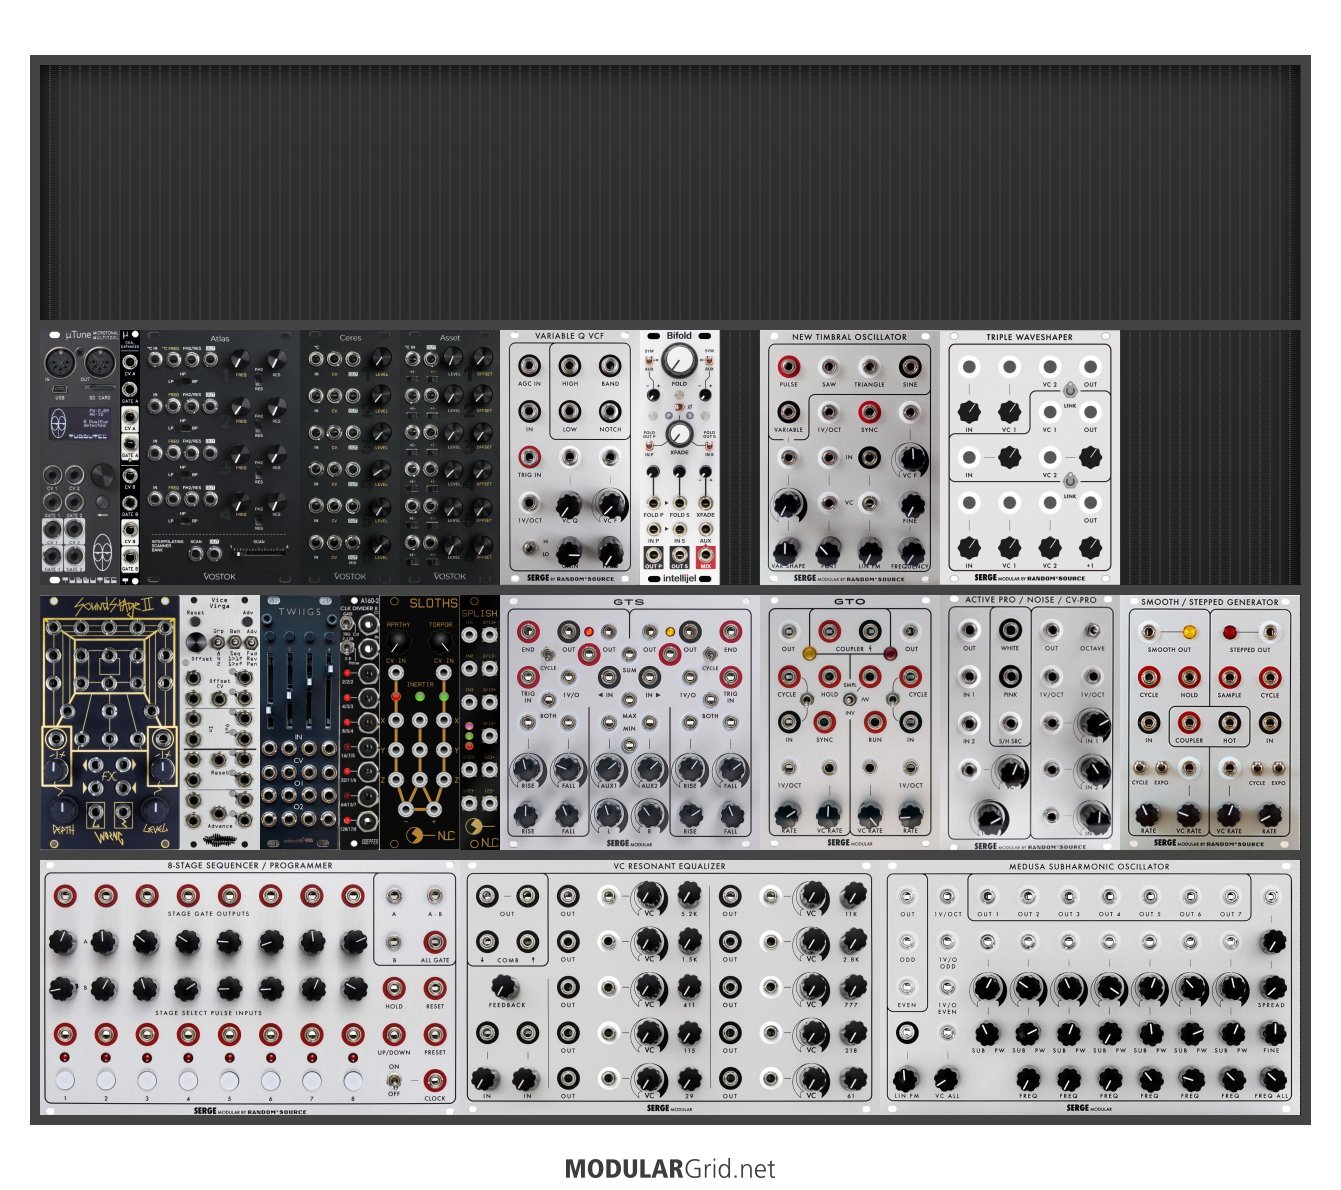Screen dimensions: 1341x1190
Task: Click the A-B jack on the sequencer
Action: [434, 896]
